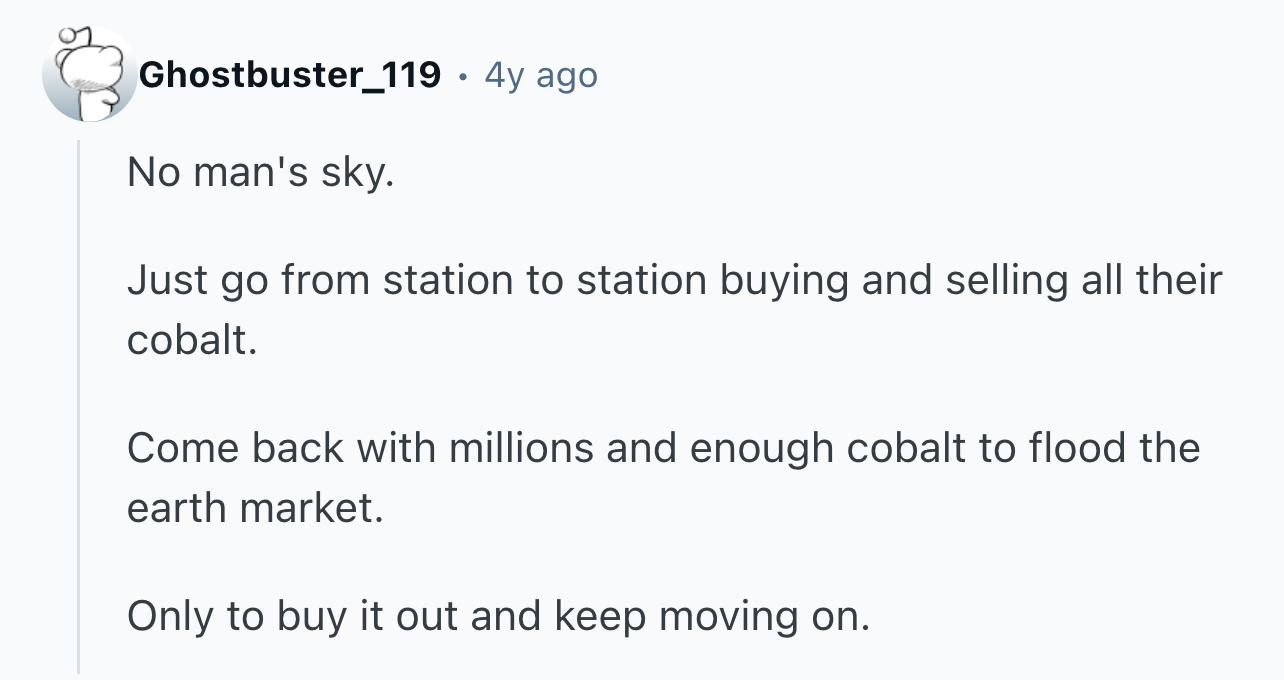
Task: Open the Ghostbuster_119 username profile link
Action: coord(290,74)
